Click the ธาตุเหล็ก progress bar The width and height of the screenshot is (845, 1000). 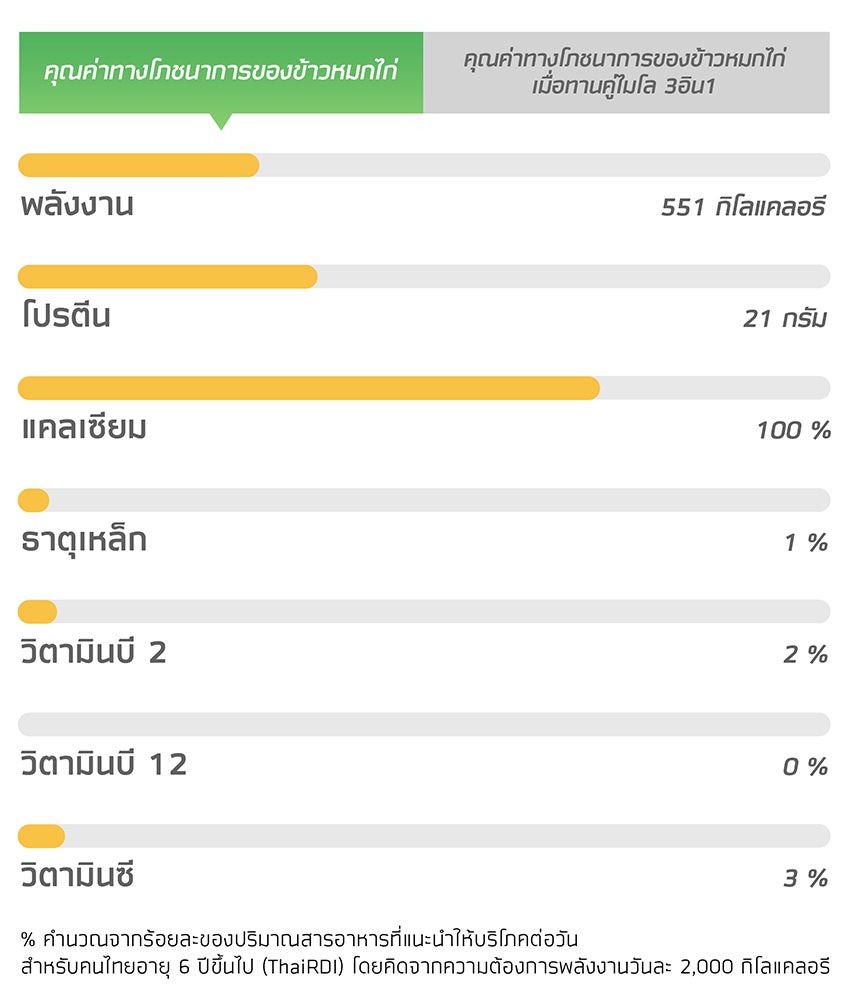click(x=424, y=500)
